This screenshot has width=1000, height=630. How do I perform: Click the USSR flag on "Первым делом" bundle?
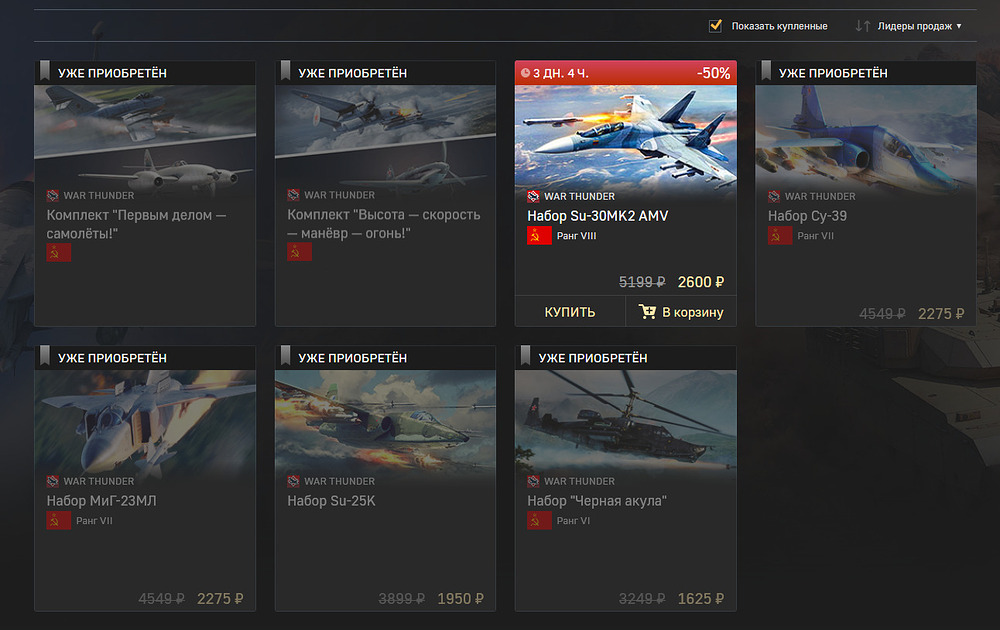(59, 253)
